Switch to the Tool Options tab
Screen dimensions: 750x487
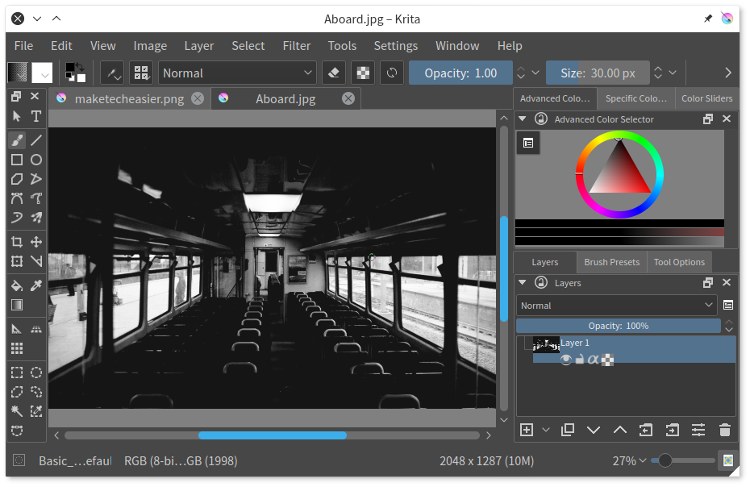[x=679, y=262]
